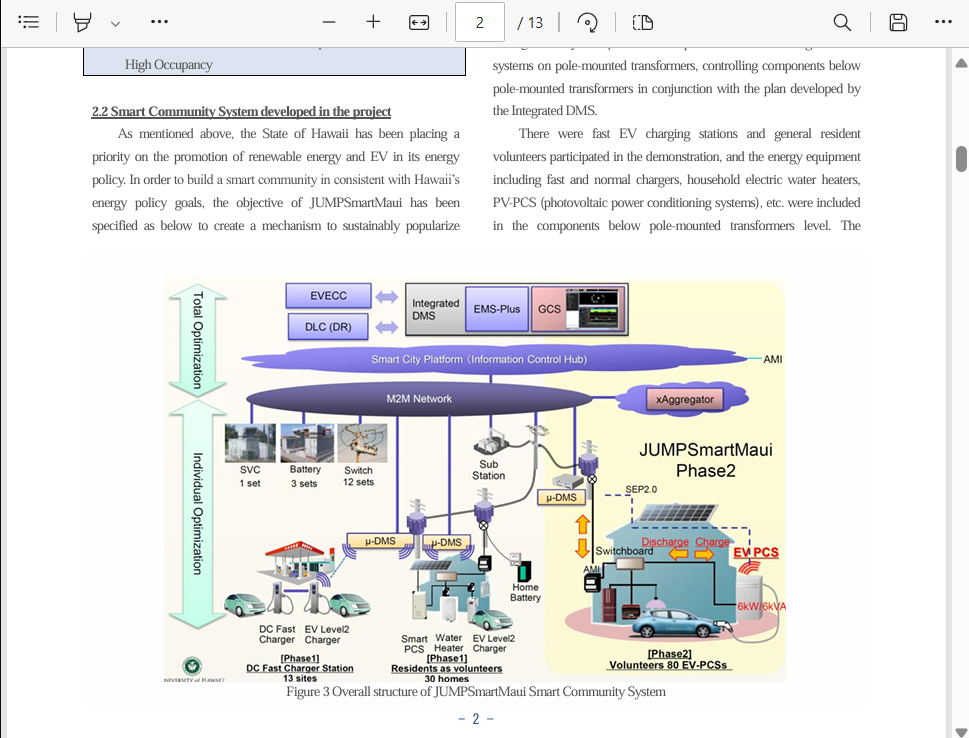Click the scrollbar down arrow

[961, 732]
